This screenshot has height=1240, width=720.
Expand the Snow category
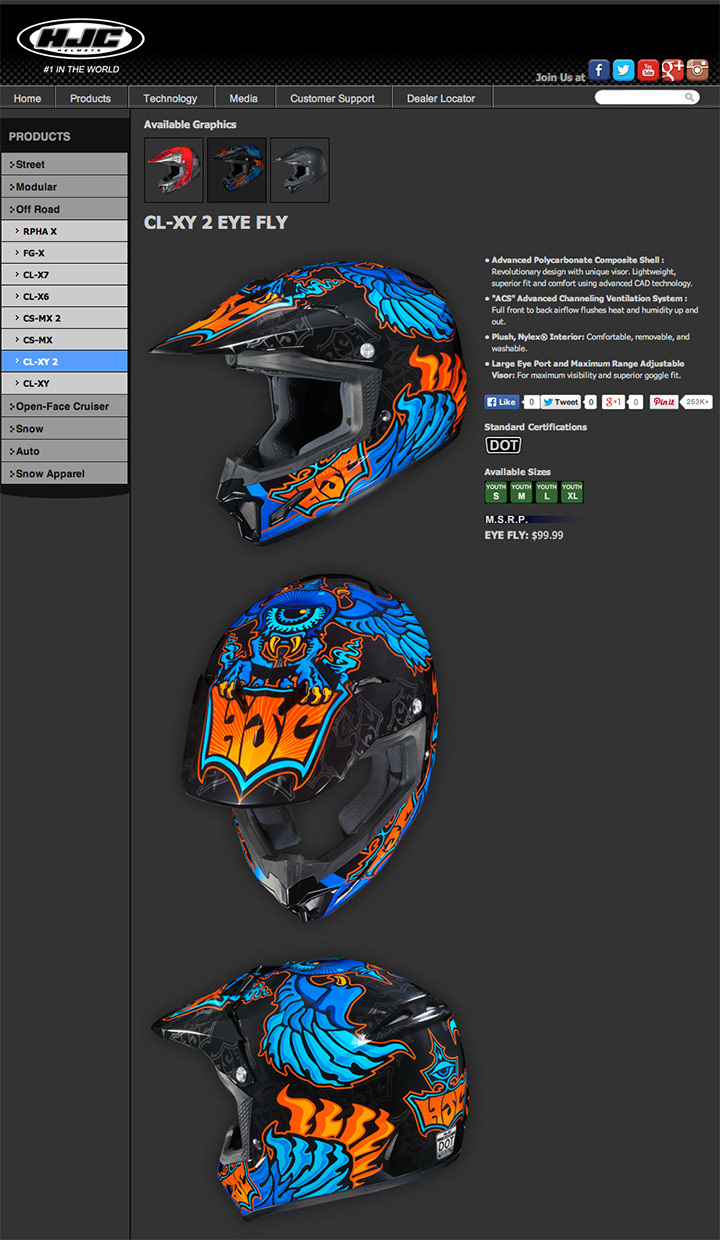point(64,429)
